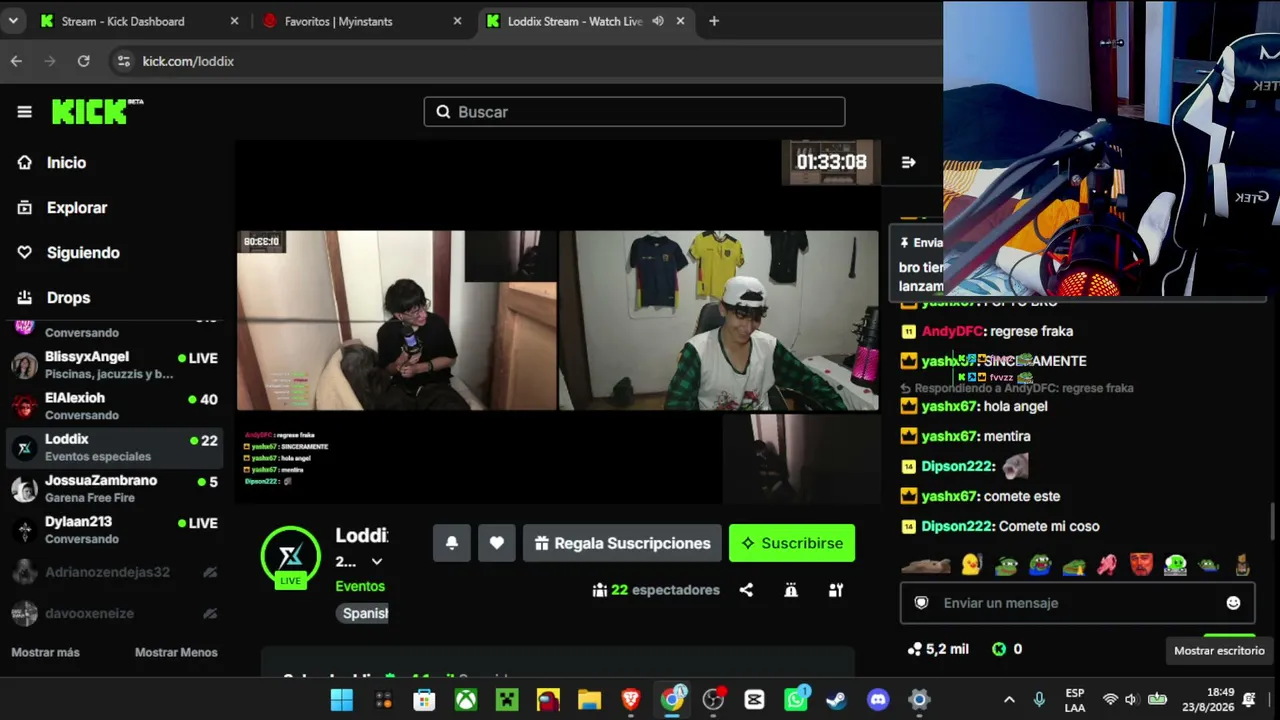Click the stream video player
The height and width of the screenshot is (720, 1280).
click(x=558, y=321)
